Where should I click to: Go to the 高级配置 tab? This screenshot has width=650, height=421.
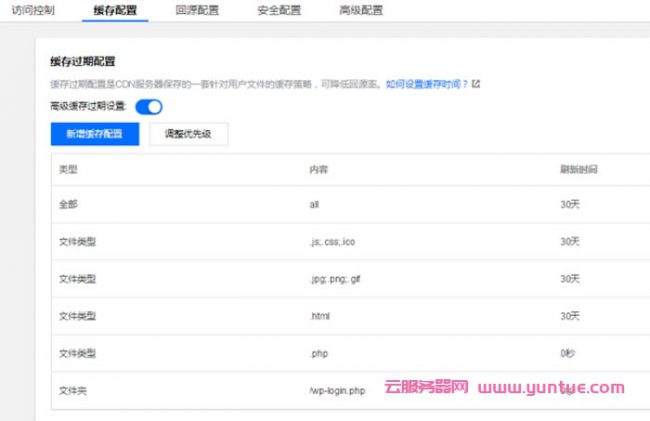(x=359, y=11)
